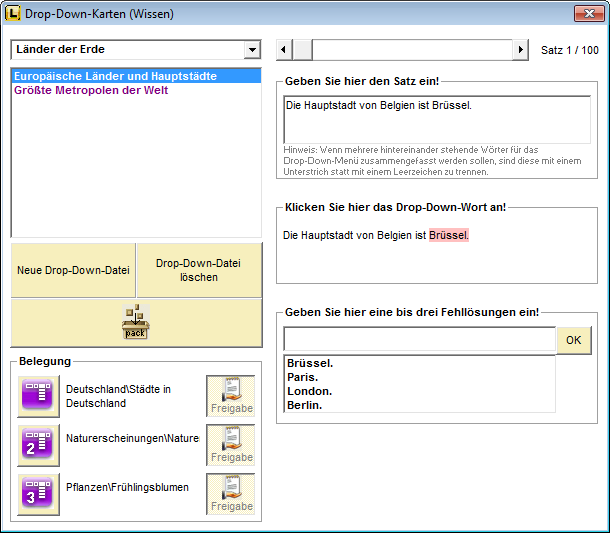The image size is (610, 533).
Task: Click Drop-Down-Datei löschen button
Action: pyautogui.click(x=199, y=270)
